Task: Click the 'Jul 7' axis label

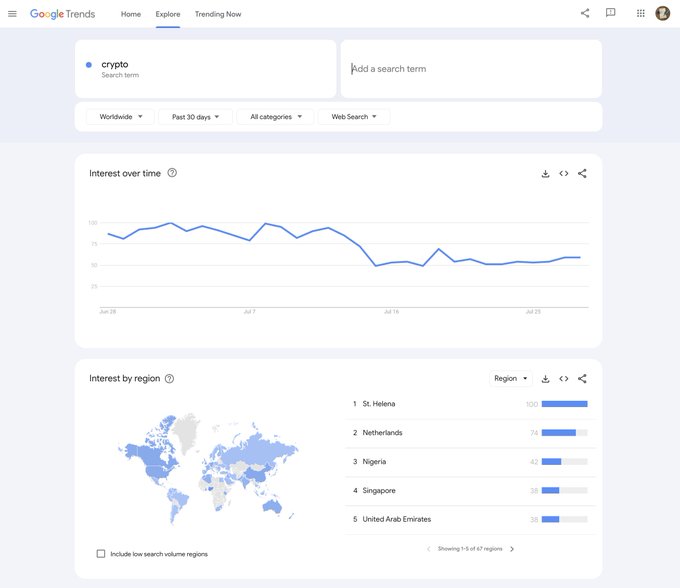Action: tap(249, 312)
